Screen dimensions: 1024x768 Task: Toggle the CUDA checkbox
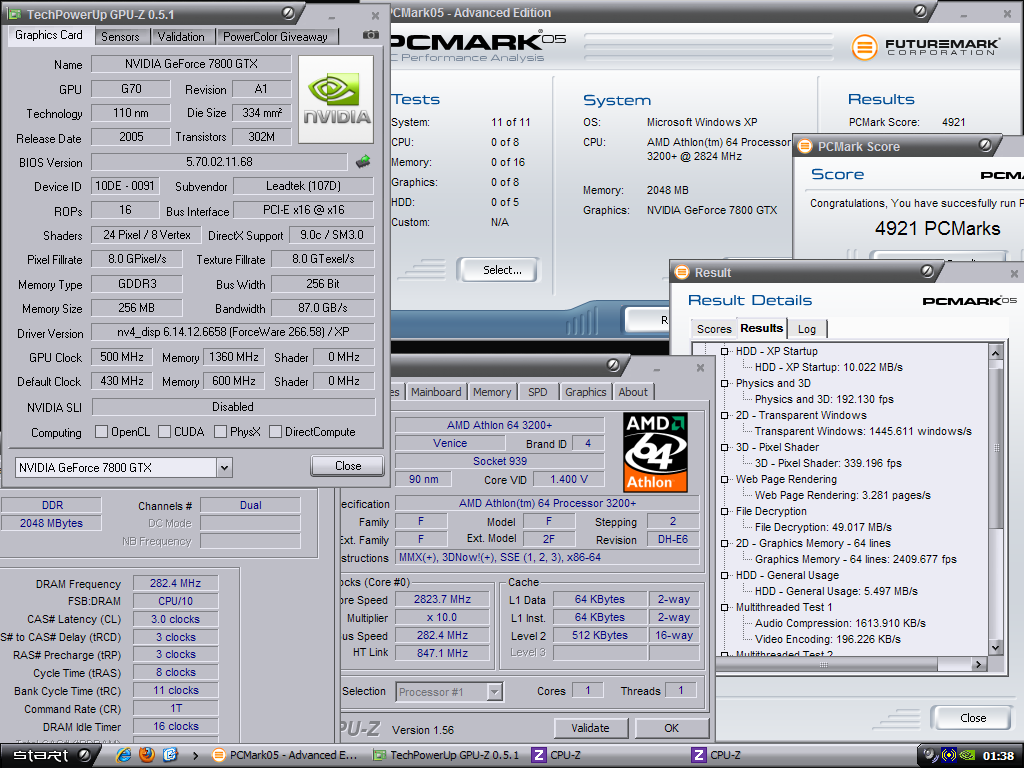pos(165,432)
